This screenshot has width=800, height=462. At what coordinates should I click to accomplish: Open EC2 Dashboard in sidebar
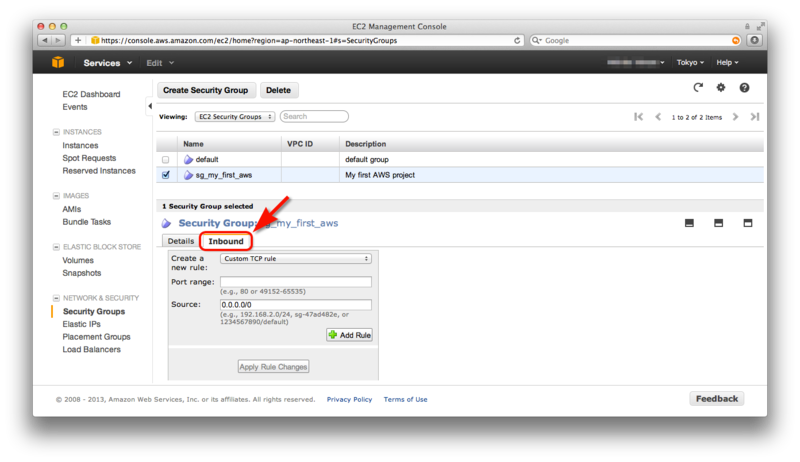coord(91,94)
